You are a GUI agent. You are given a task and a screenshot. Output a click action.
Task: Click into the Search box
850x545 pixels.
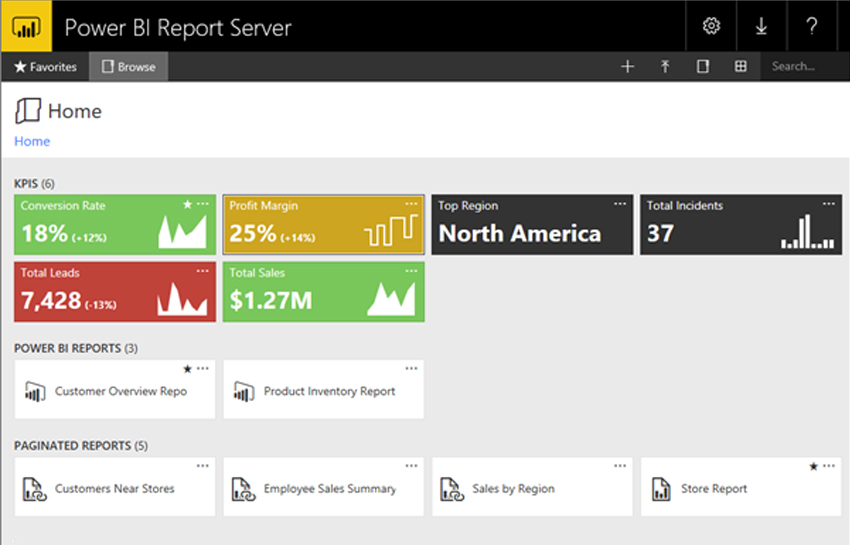[804, 66]
